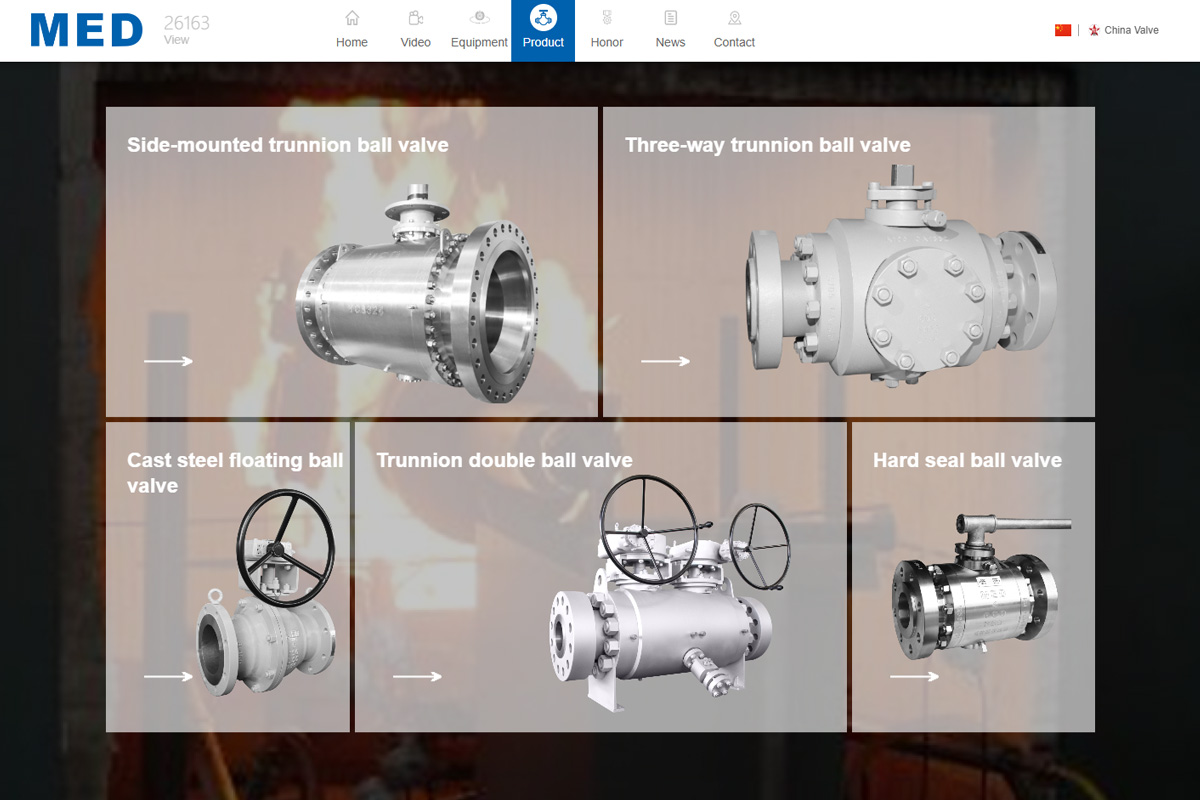Click the MED logo

click(87, 31)
